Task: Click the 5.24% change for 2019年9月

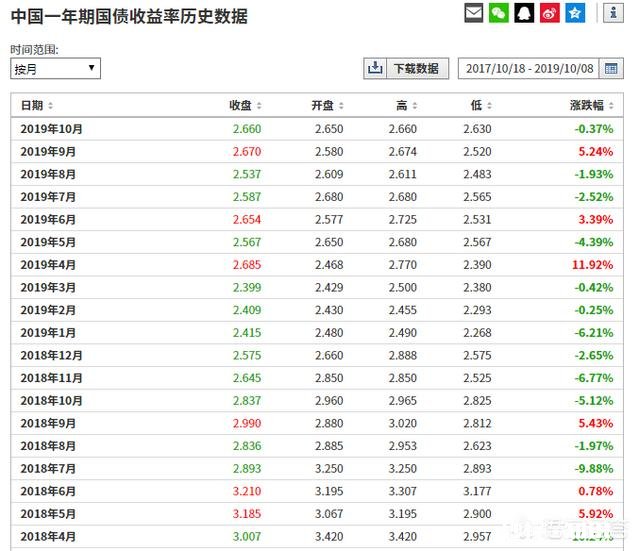Action: 596,152
